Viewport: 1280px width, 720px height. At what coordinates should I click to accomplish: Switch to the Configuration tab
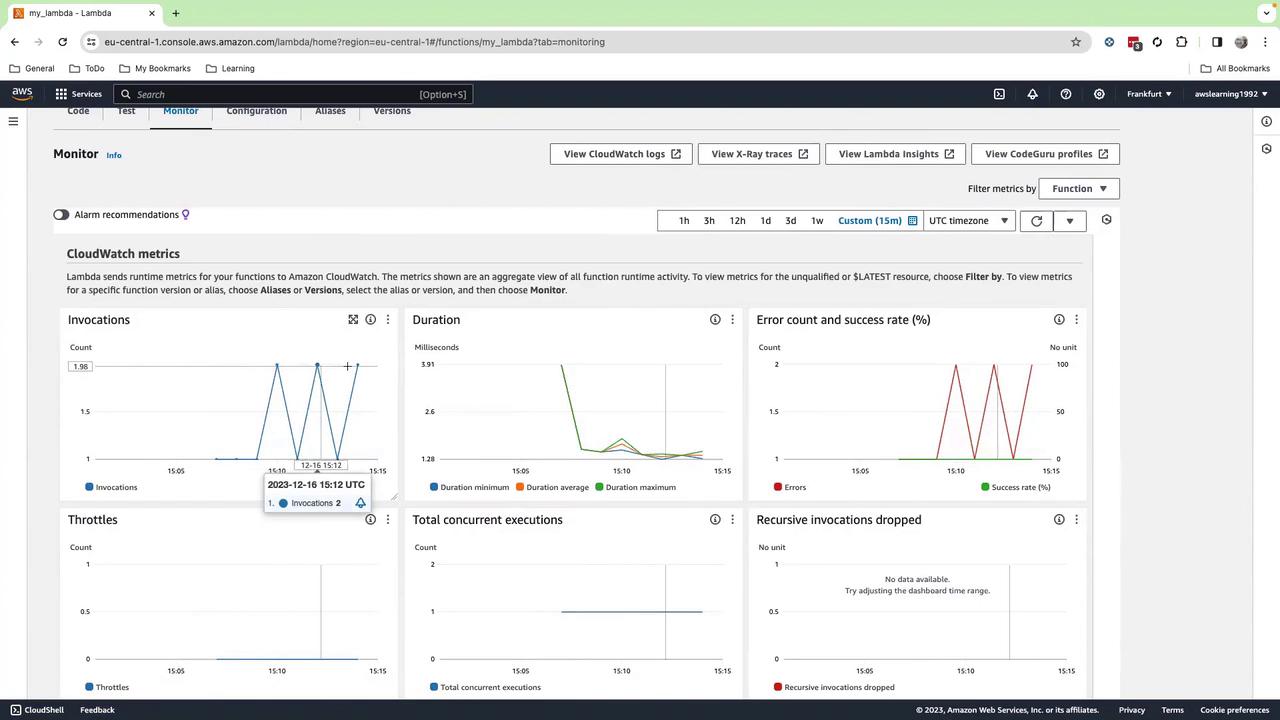(x=256, y=111)
